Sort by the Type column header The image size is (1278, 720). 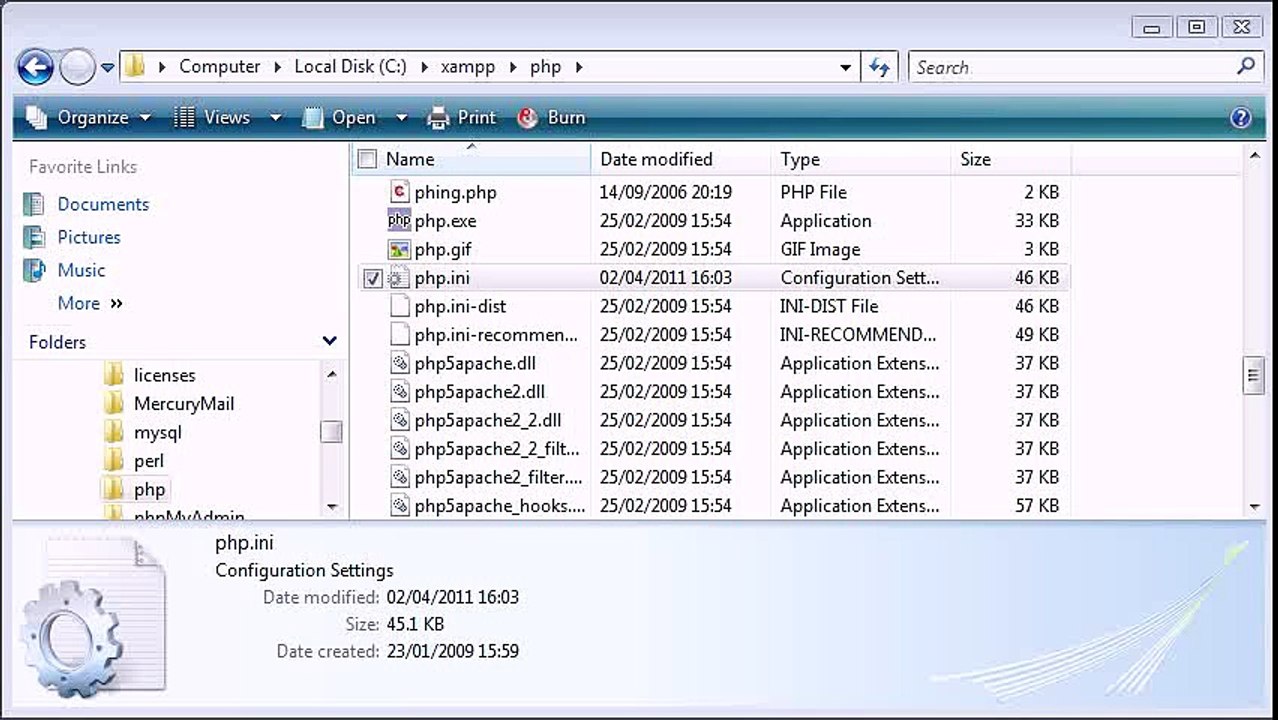[x=800, y=159]
